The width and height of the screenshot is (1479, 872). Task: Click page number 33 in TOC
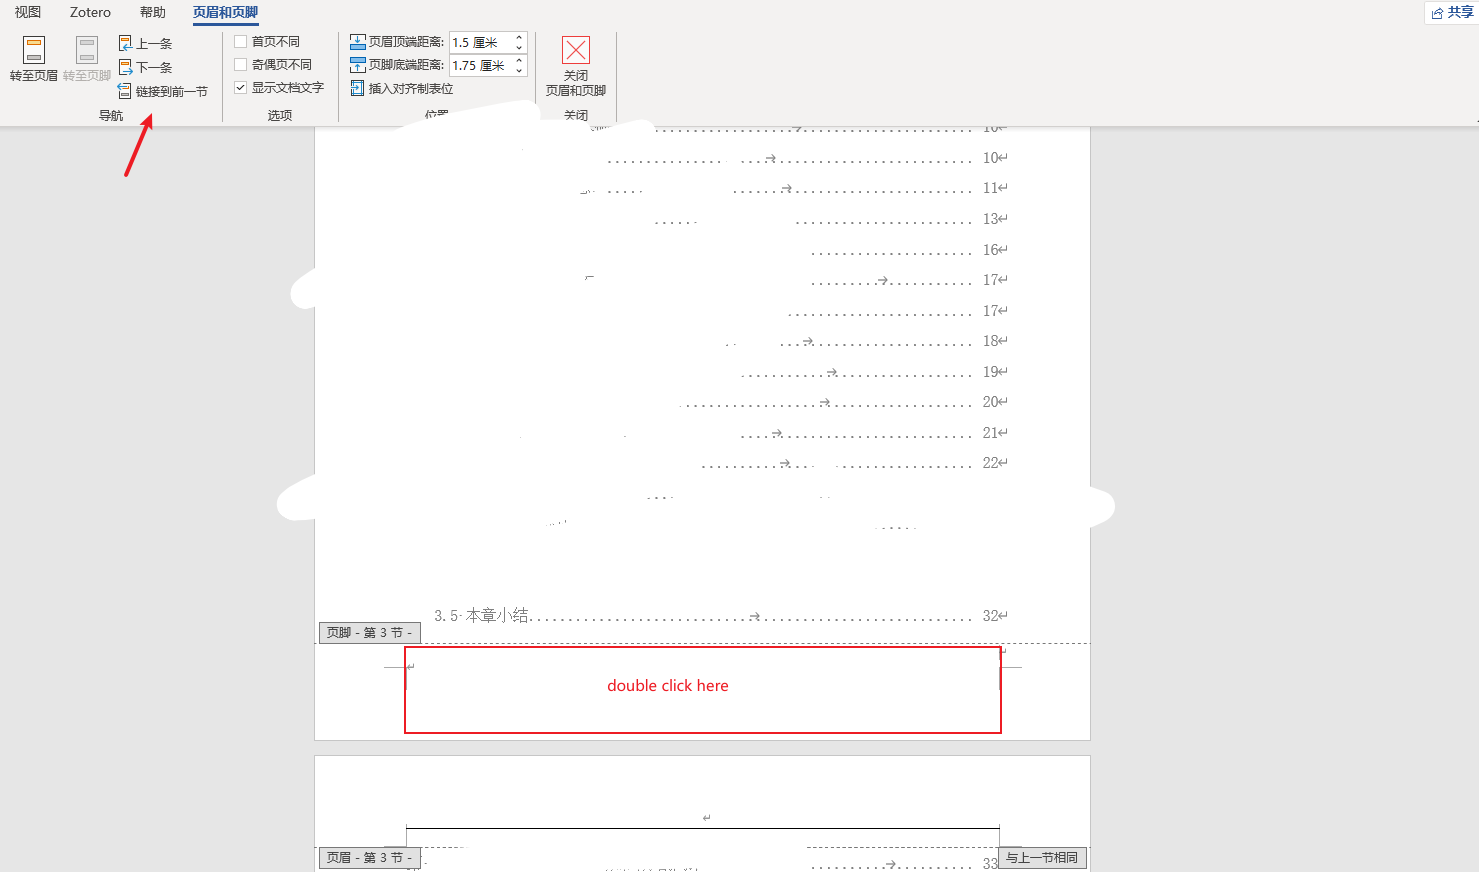coord(990,863)
